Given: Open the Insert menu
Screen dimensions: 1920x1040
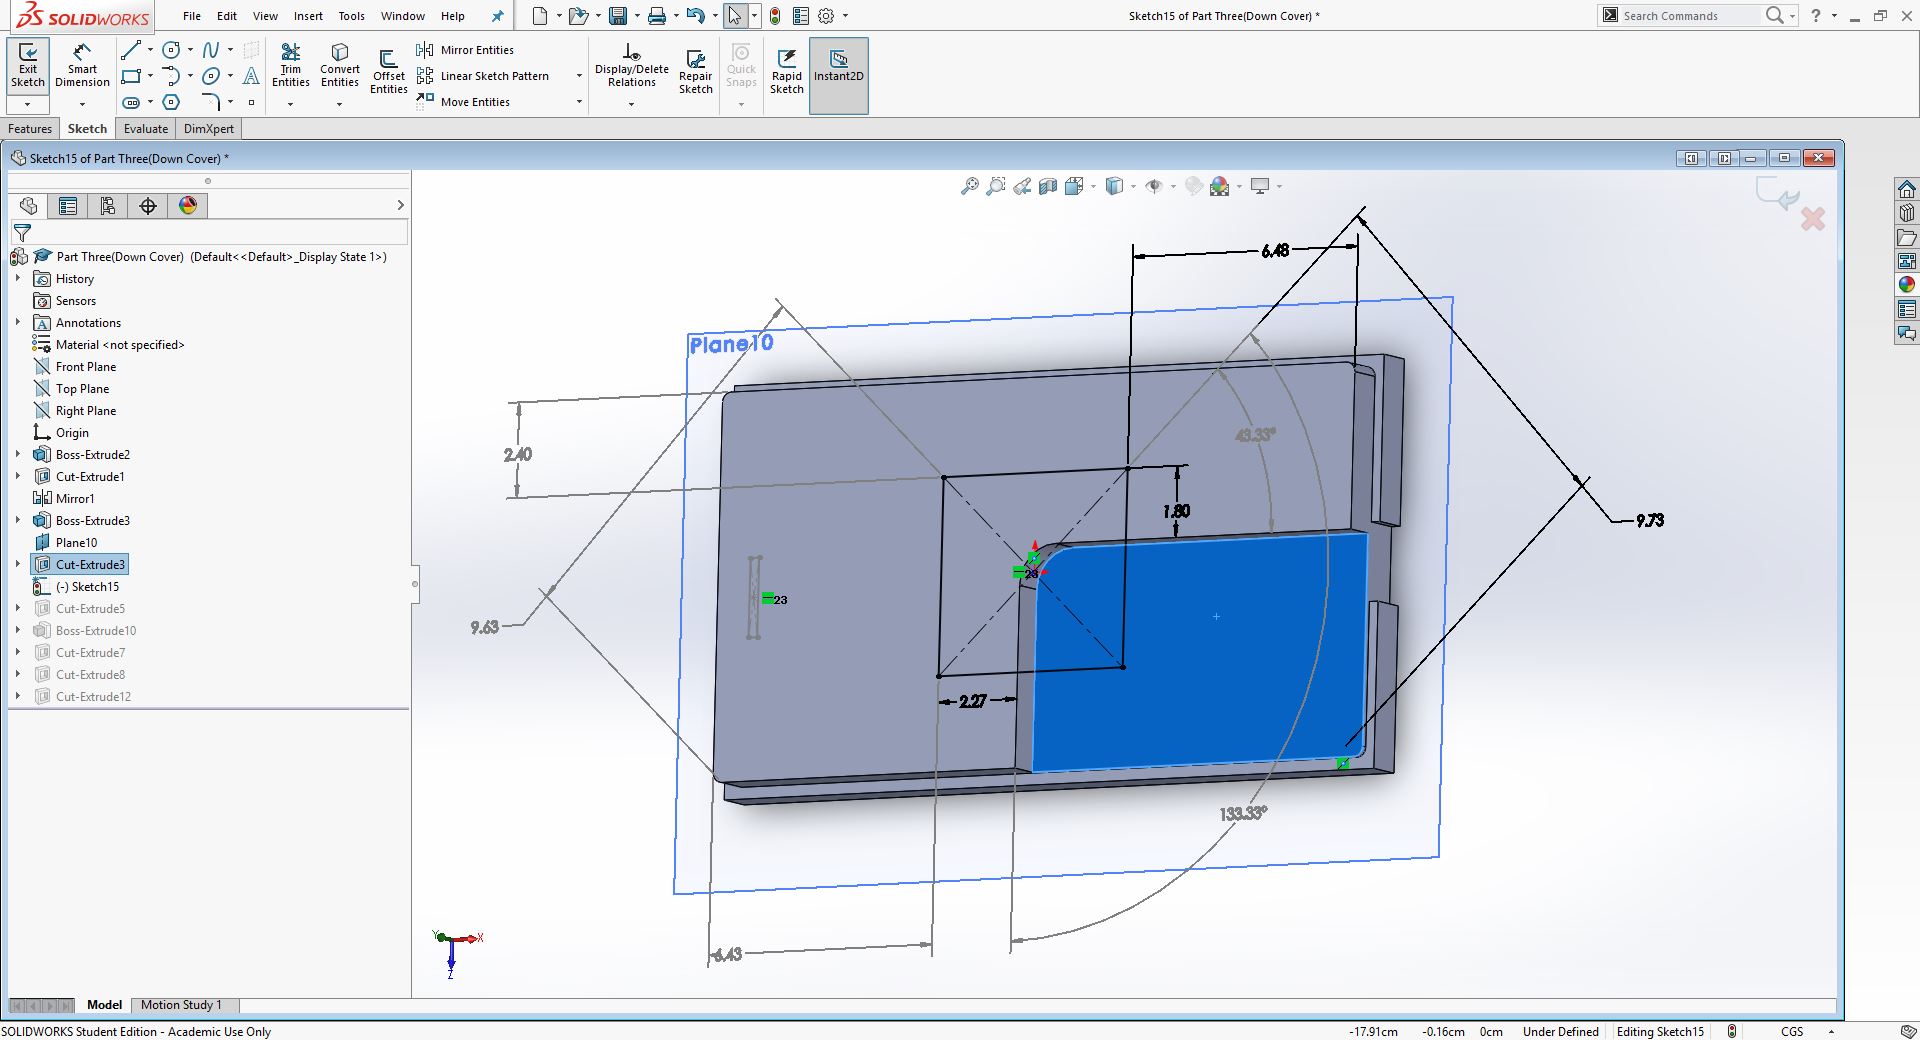Looking at the screenshot, I should [308, 16].
